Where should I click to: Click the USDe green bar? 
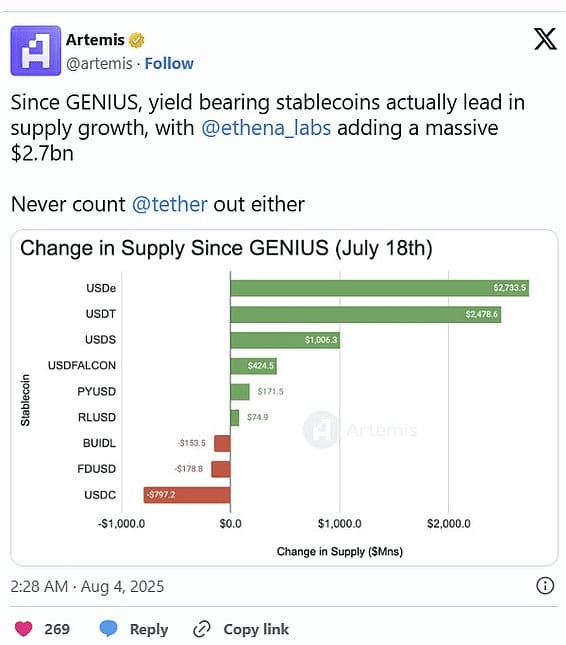click(380, 288)
